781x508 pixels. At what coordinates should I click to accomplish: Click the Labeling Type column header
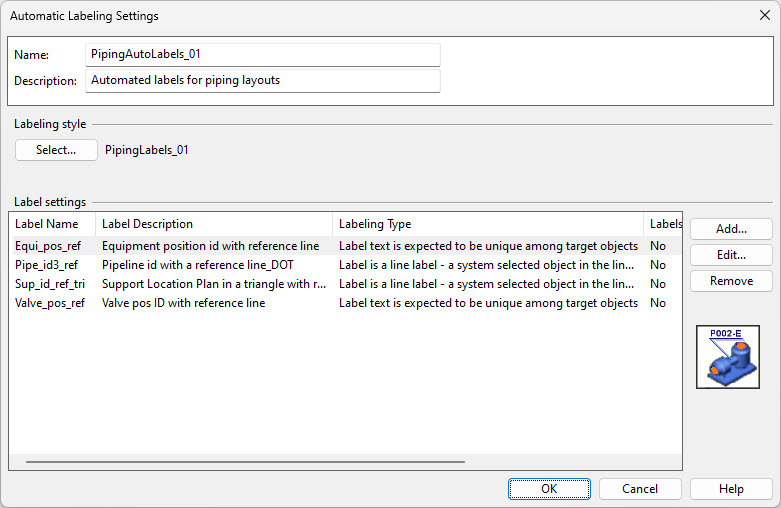coord(487,224)
